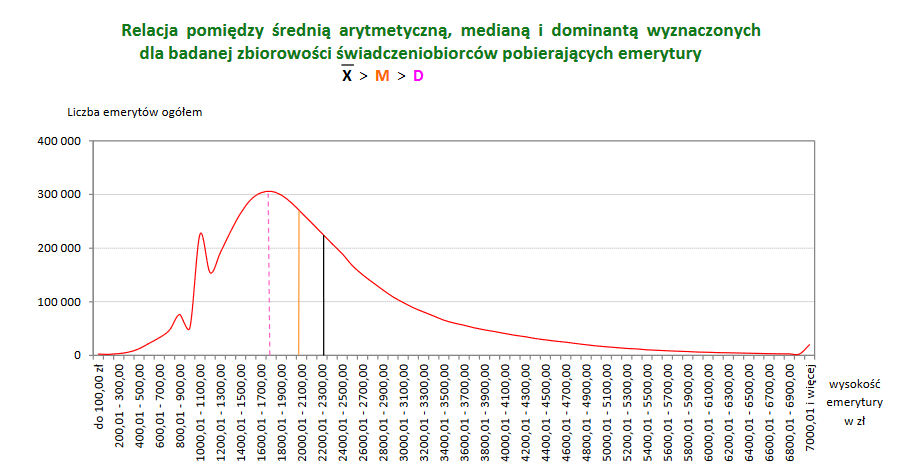Image resolution: width=906 pixels, height=474 pixels.
Task: Click the 400 000 y-axis label
Action: click(x=59, y=141)
